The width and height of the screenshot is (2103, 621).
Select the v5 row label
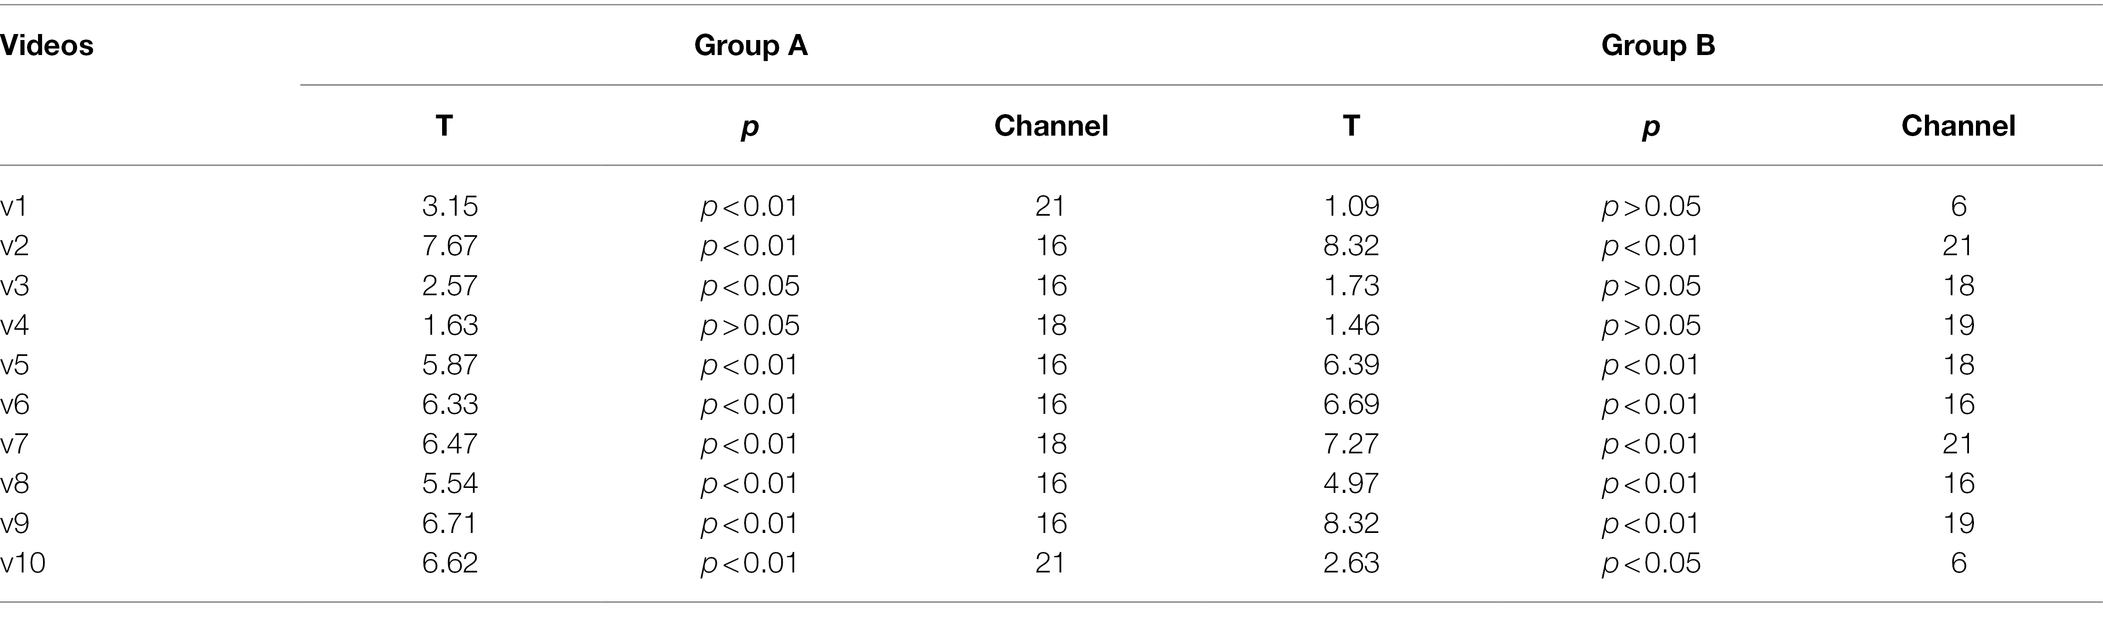pyautogui.click(x=15, y=366)
